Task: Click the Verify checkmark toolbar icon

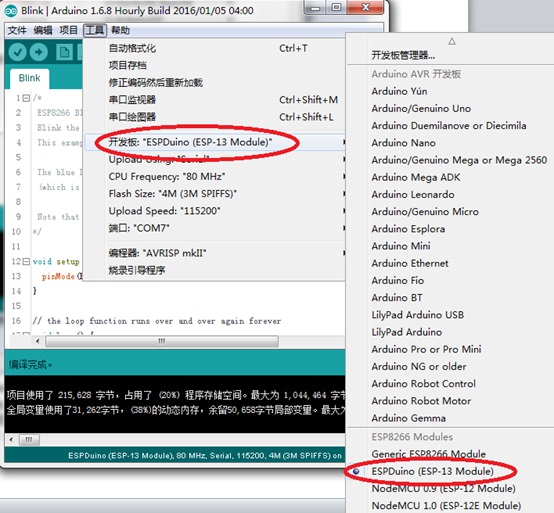Action: [x=17, y=52]
